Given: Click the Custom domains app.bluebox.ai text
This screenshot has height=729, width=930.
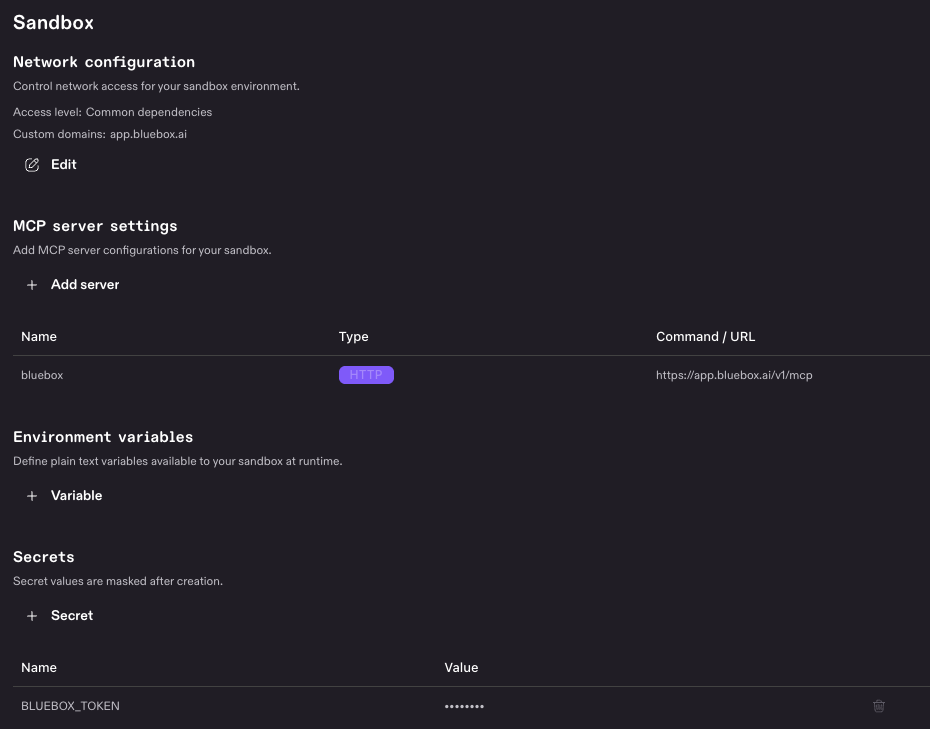Looking at the screenshot, I should pos(100,134).
